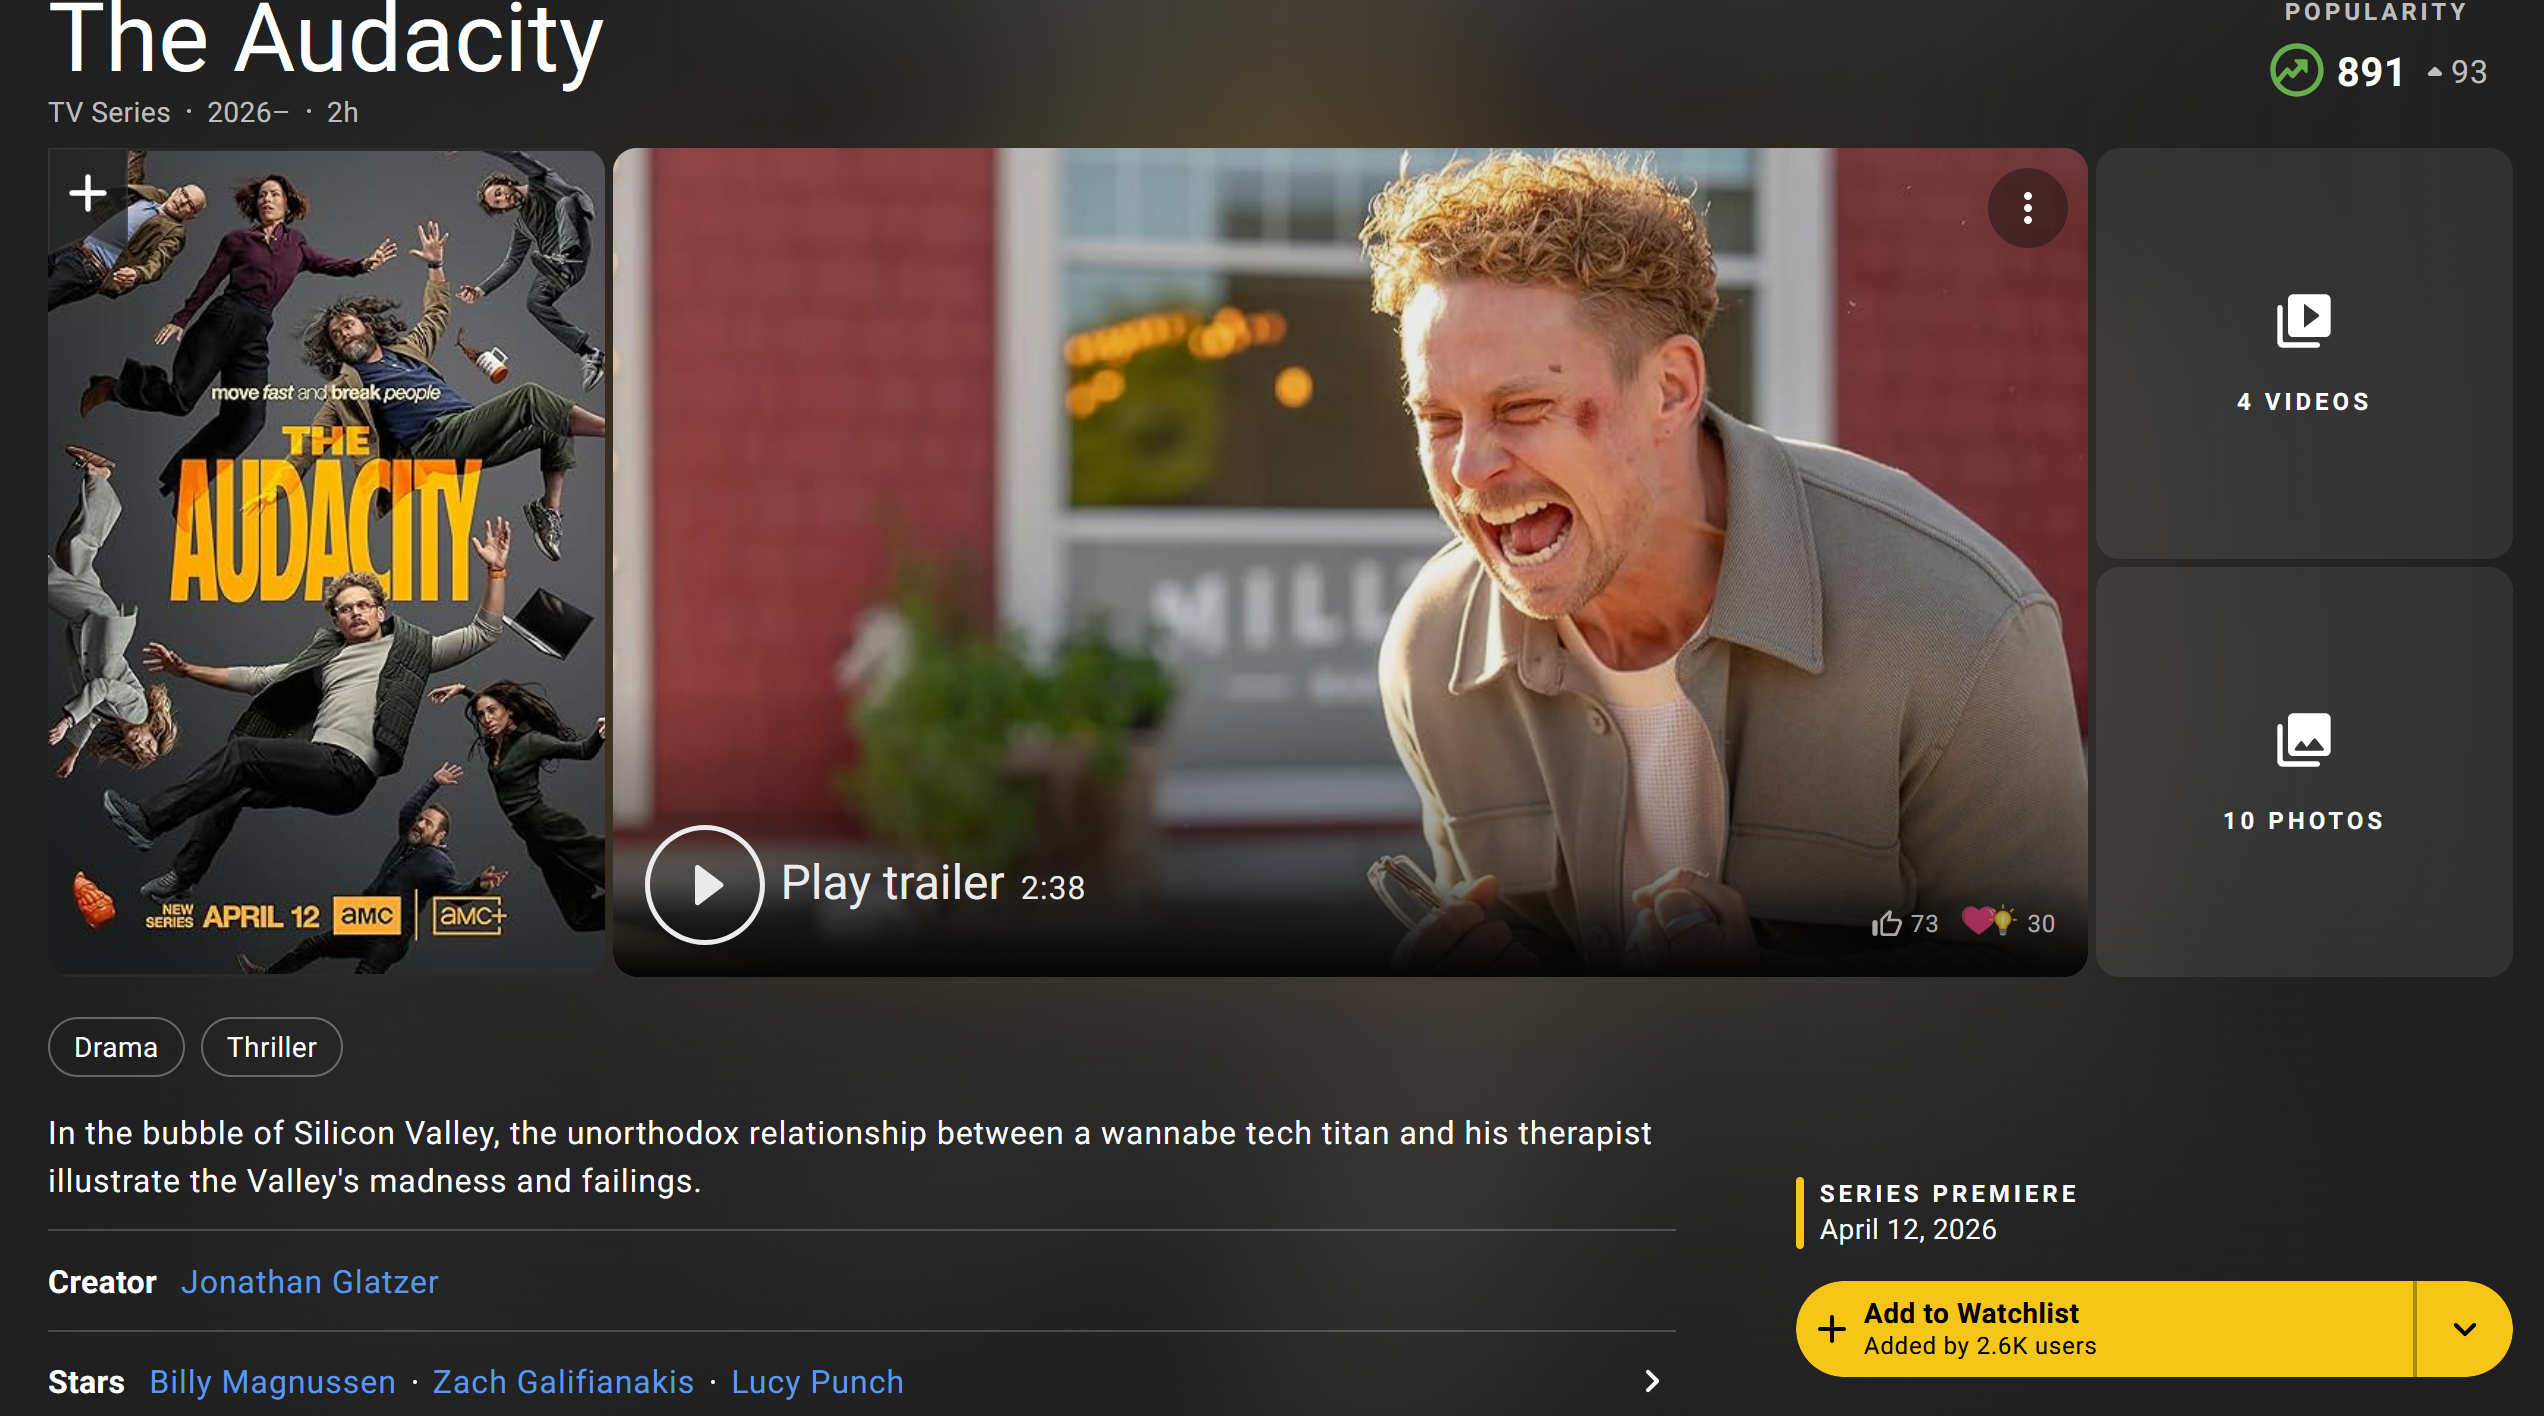Click the heart reactions icon showing 30
2544x1416 pixels.
pos(1988,920)
